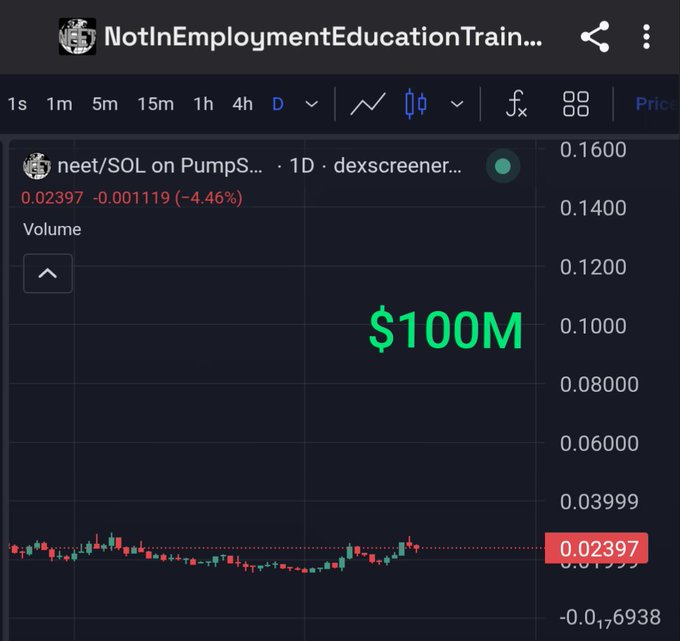The width and height of the screenshot is (680, 641).
Task: Select candlestick chart style
Action: pyautogui.click(x=415, y=104)
